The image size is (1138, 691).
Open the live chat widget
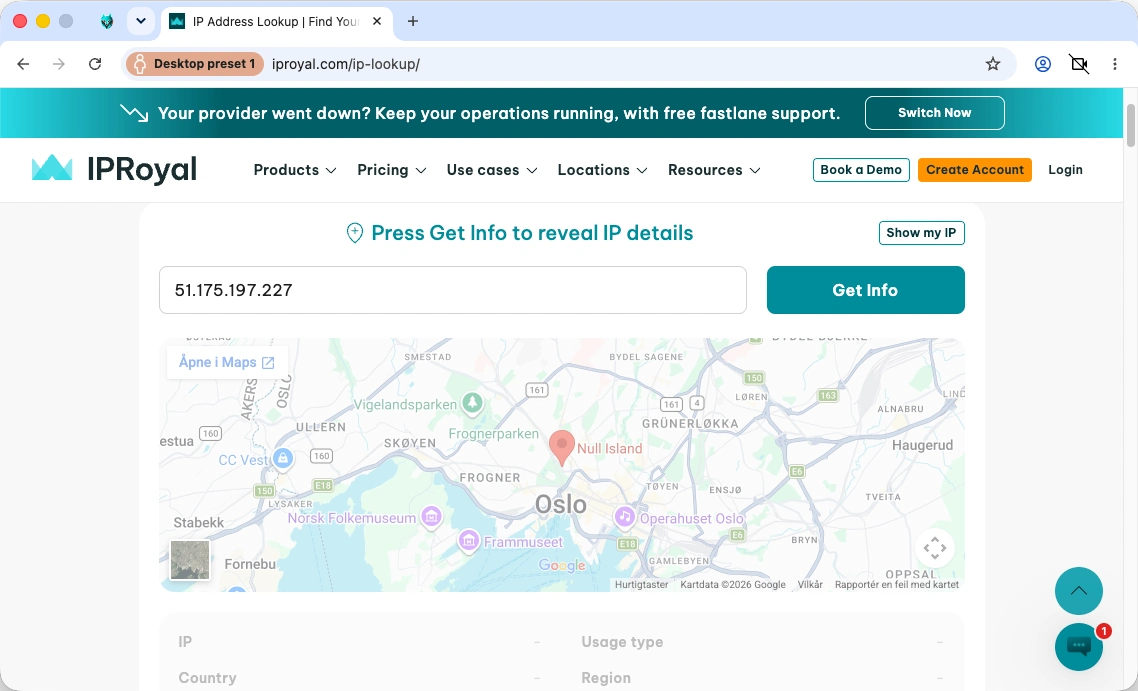pyautogui.click(x=1078, y=646)
